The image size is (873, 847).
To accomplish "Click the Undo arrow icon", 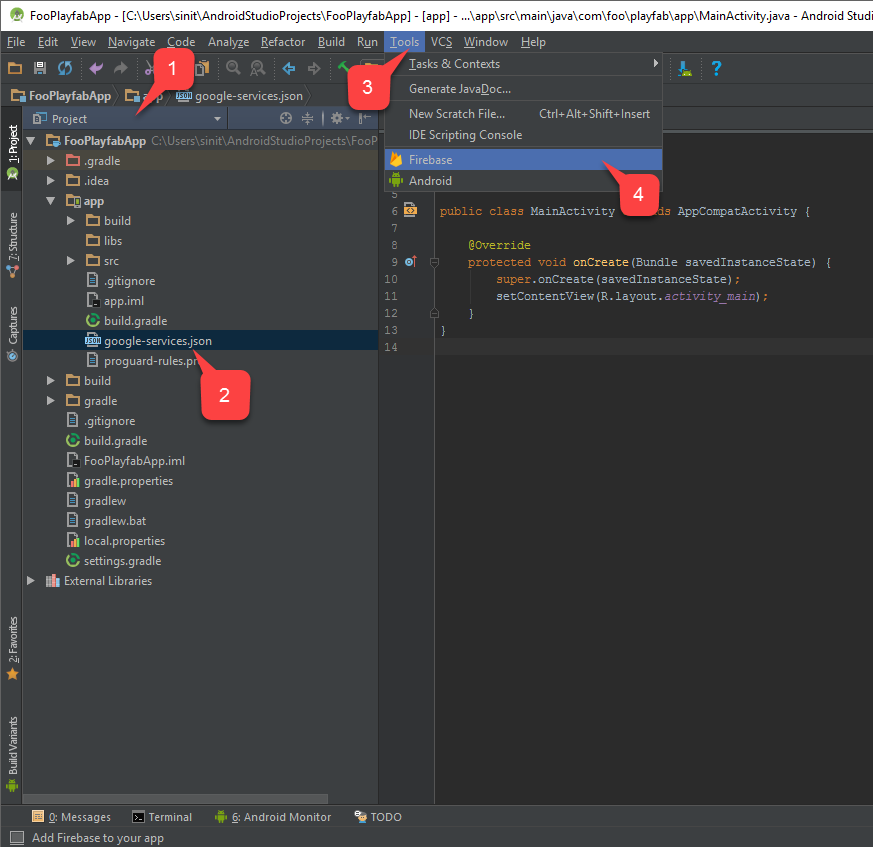I will 96,68.
